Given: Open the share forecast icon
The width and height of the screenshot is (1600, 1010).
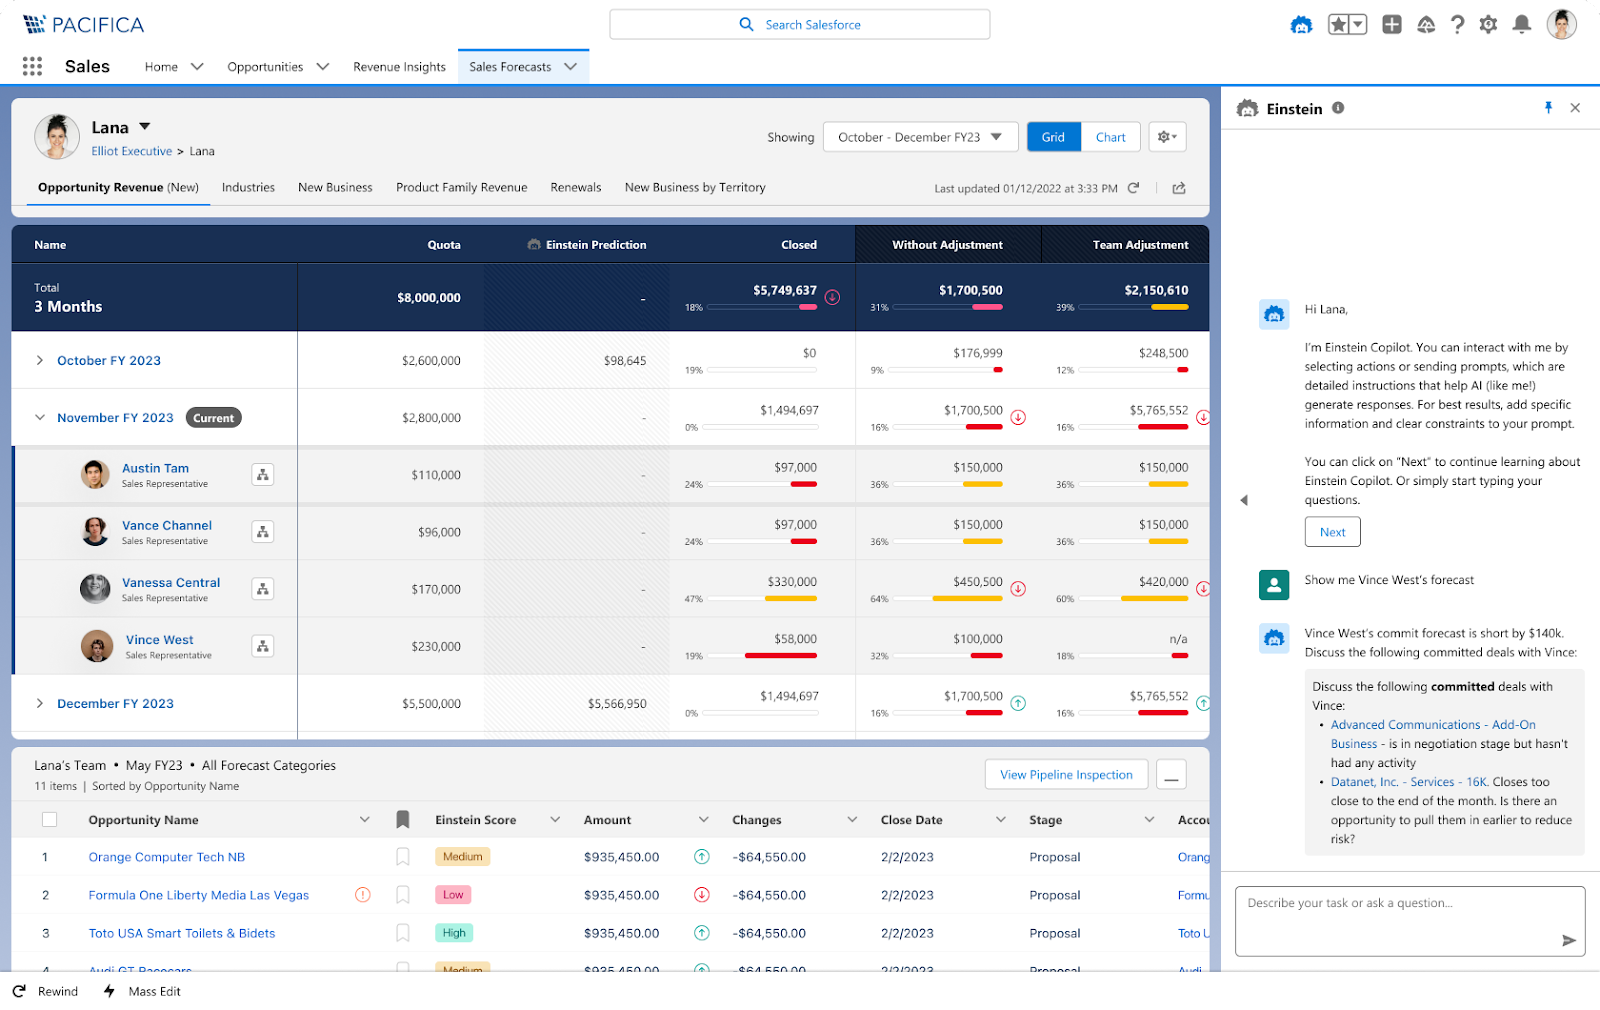Looking at the screenshot, I should [1179, 188].
